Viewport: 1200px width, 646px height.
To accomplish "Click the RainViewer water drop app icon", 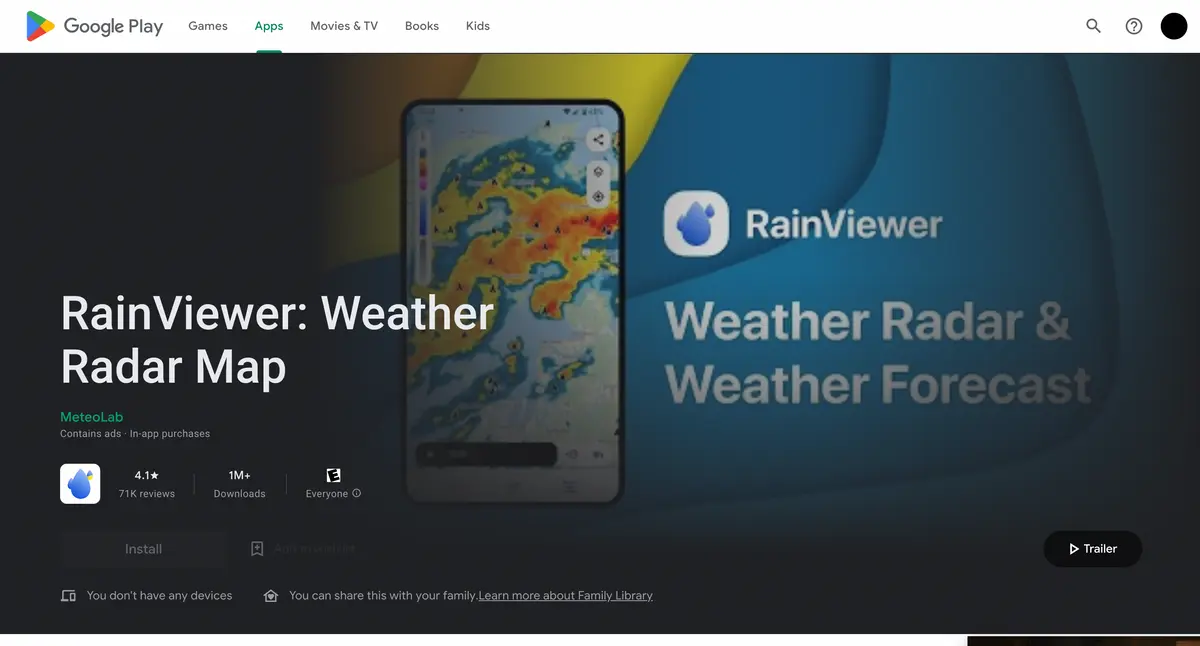I will click(80, 484).
